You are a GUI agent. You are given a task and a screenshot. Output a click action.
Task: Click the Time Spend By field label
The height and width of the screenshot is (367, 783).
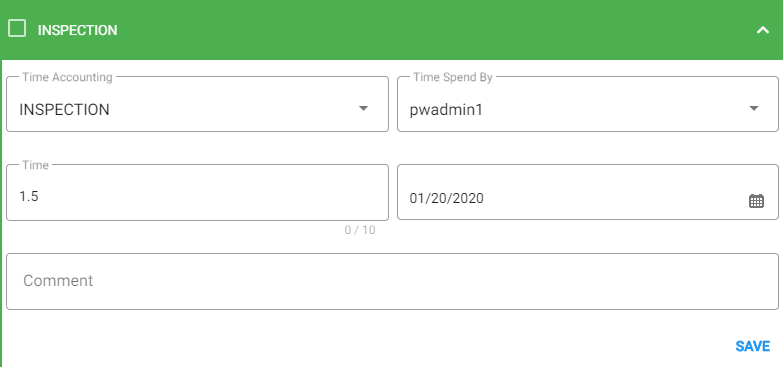click(x=453, y=77)
